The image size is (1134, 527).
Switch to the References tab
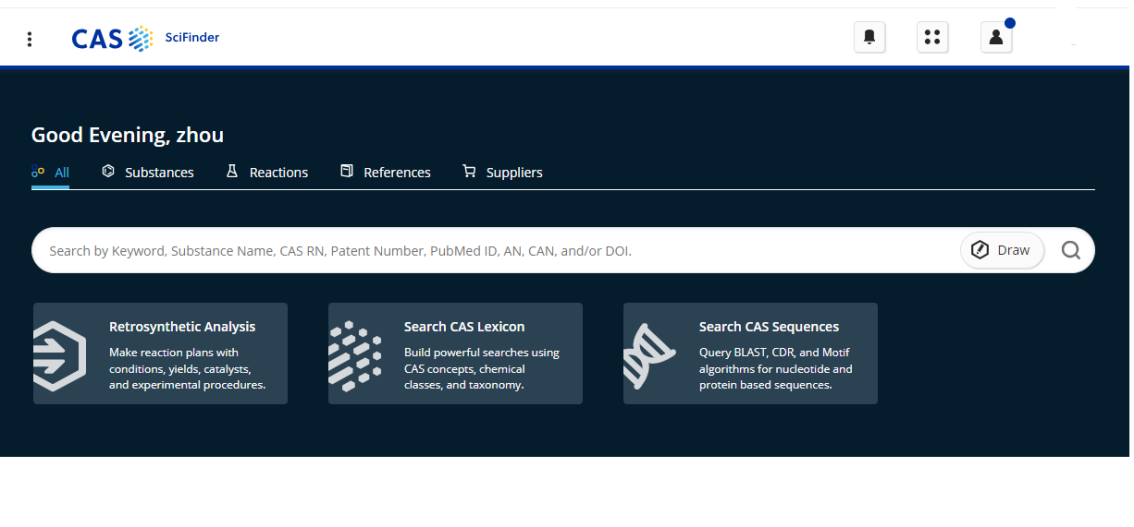point(386,172)
